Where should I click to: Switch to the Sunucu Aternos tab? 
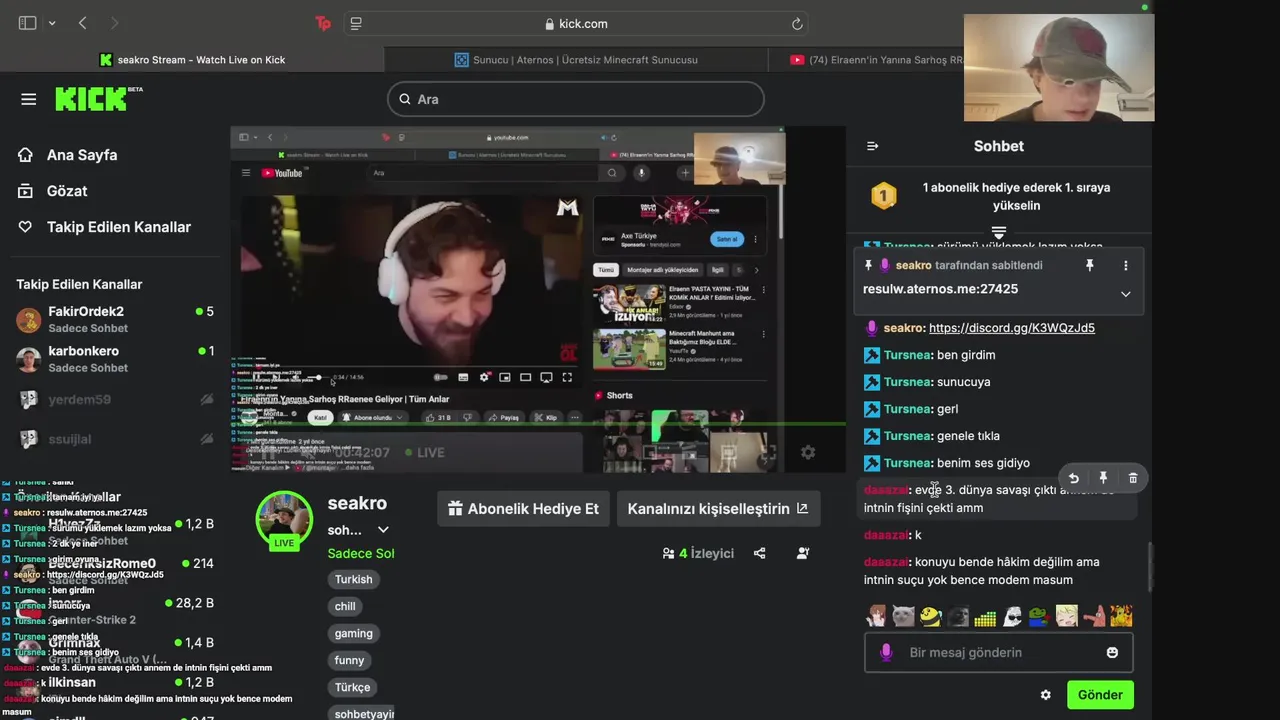click(576, 60)
